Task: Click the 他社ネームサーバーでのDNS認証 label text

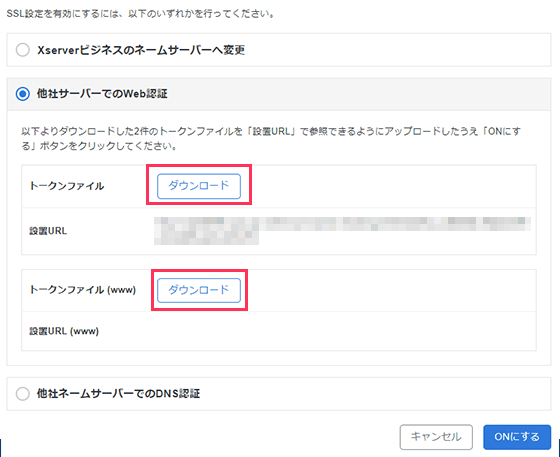Action: point(119,393)
